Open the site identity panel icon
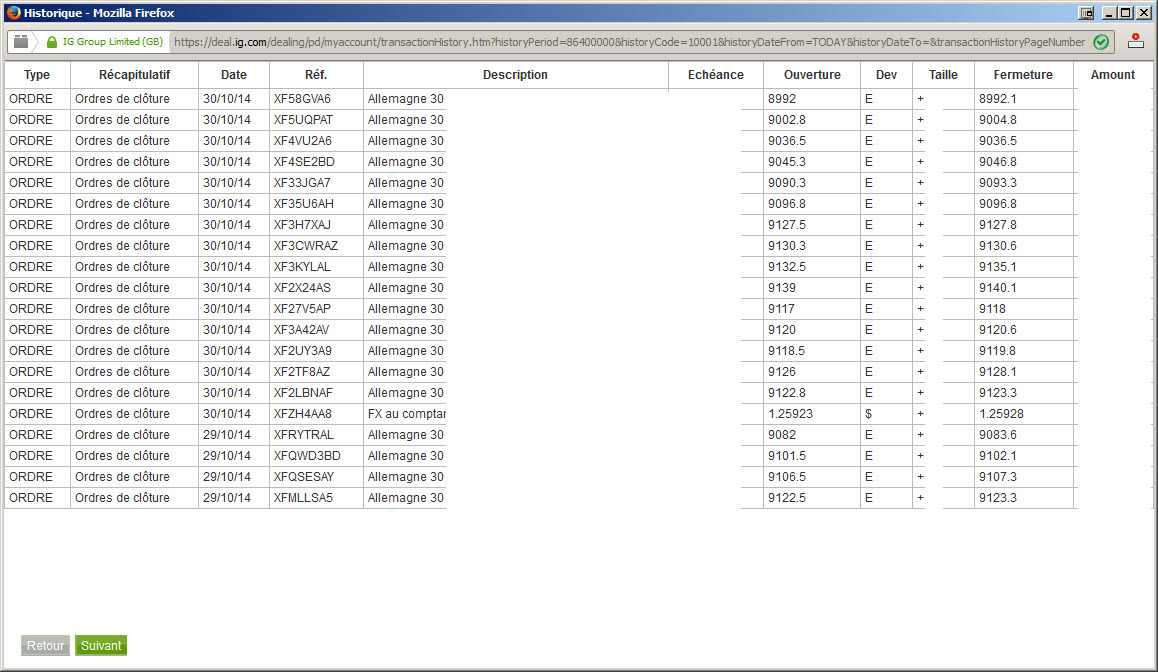The width and height of the screenshot is (1158, 672). tap(21, 41)
